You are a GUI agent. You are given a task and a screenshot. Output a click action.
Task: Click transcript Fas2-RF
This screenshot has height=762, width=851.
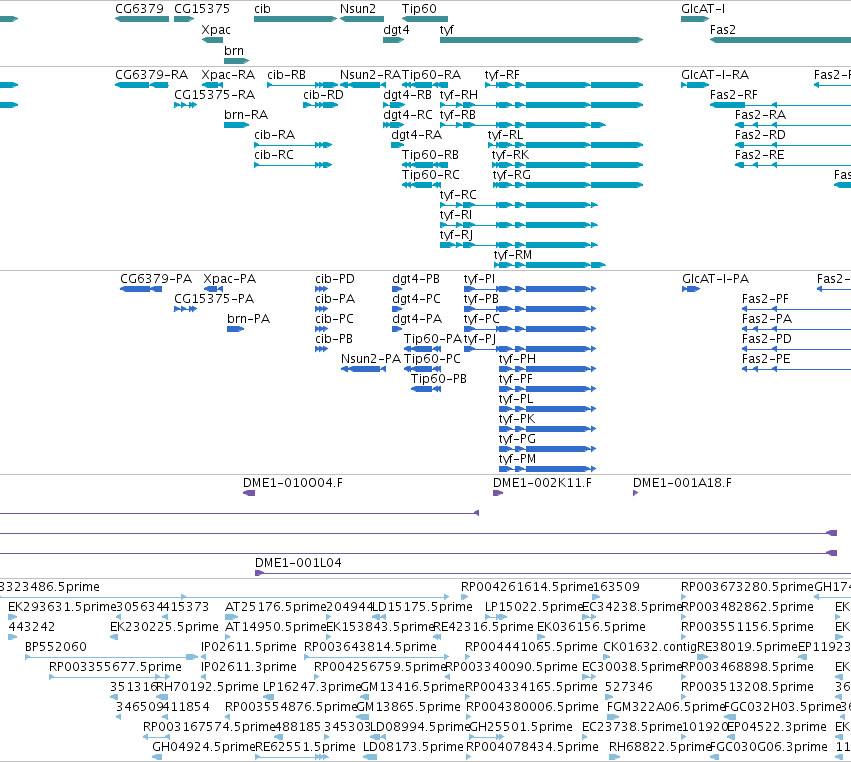coord(780,105)
